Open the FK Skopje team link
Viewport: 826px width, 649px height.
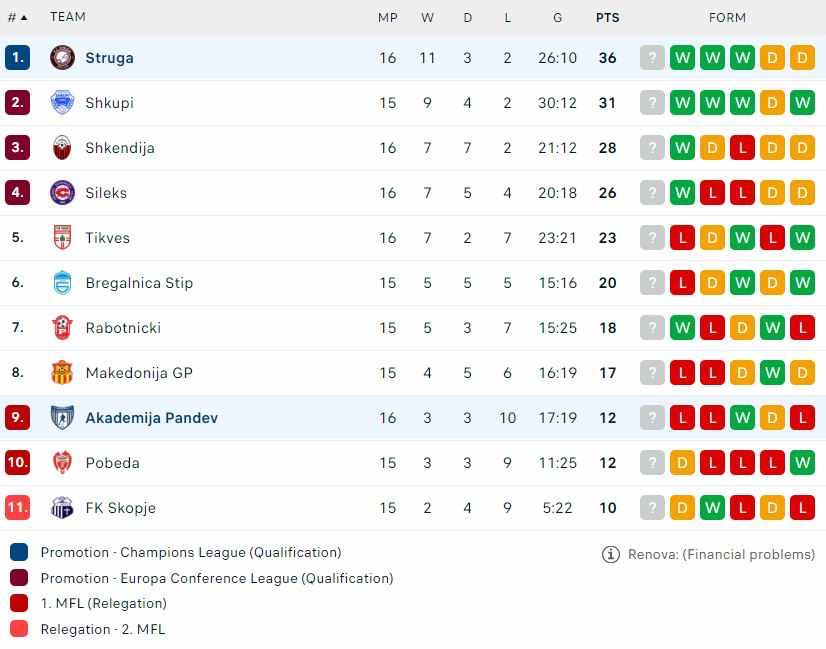[x=121, y=508]
